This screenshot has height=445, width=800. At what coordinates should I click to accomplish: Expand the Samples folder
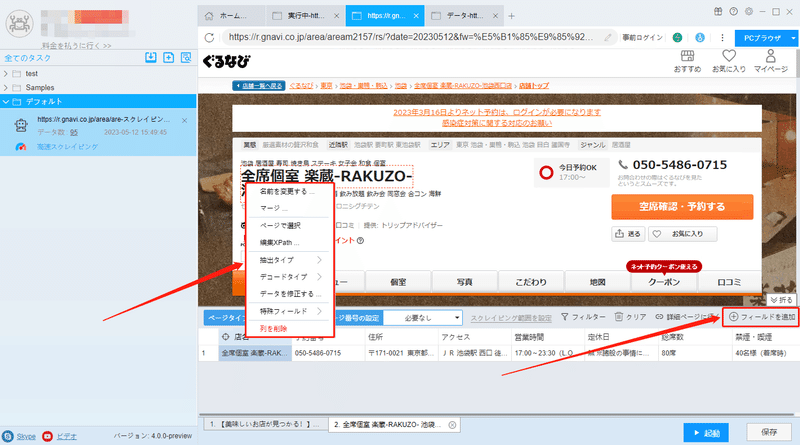pos(6,87)
